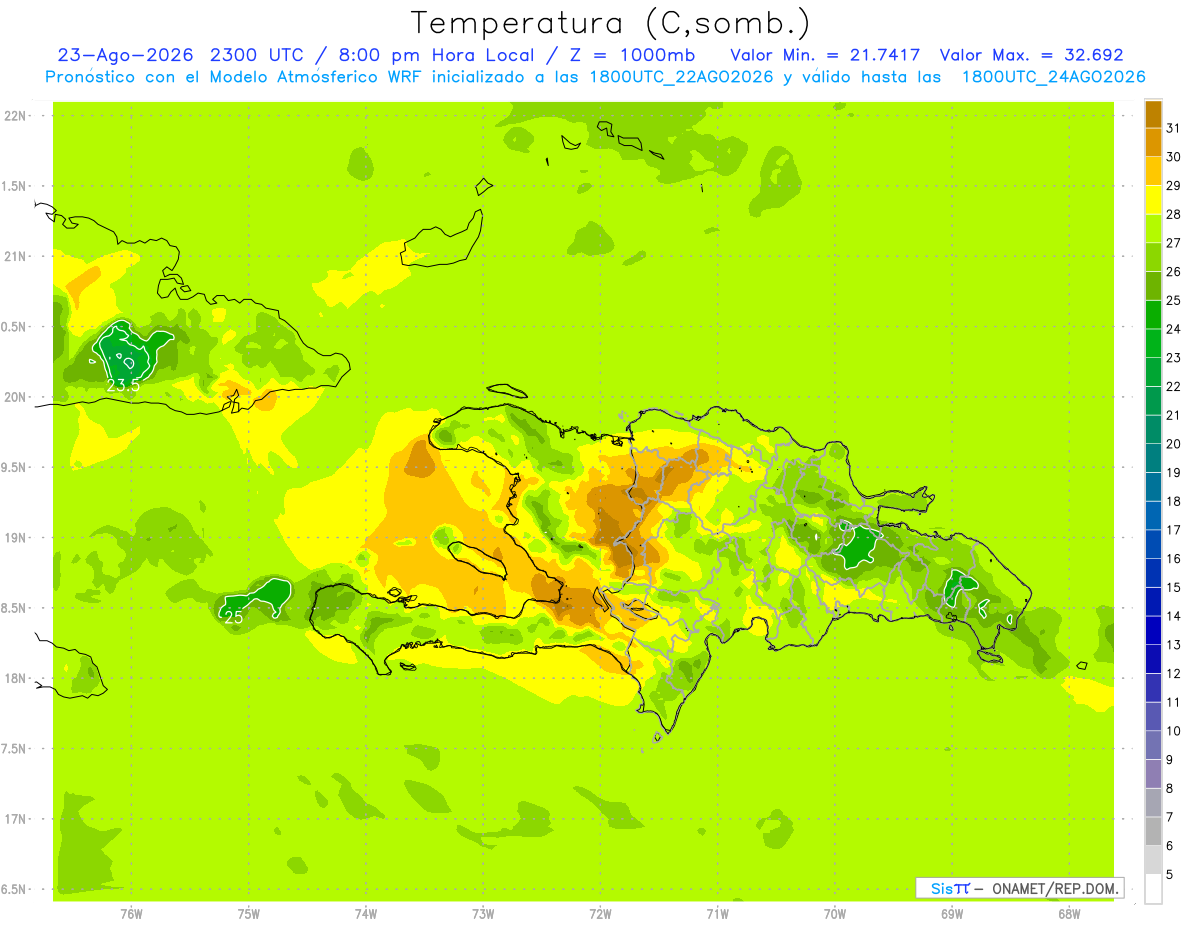Click the Sis logo in the credit box

950,888
